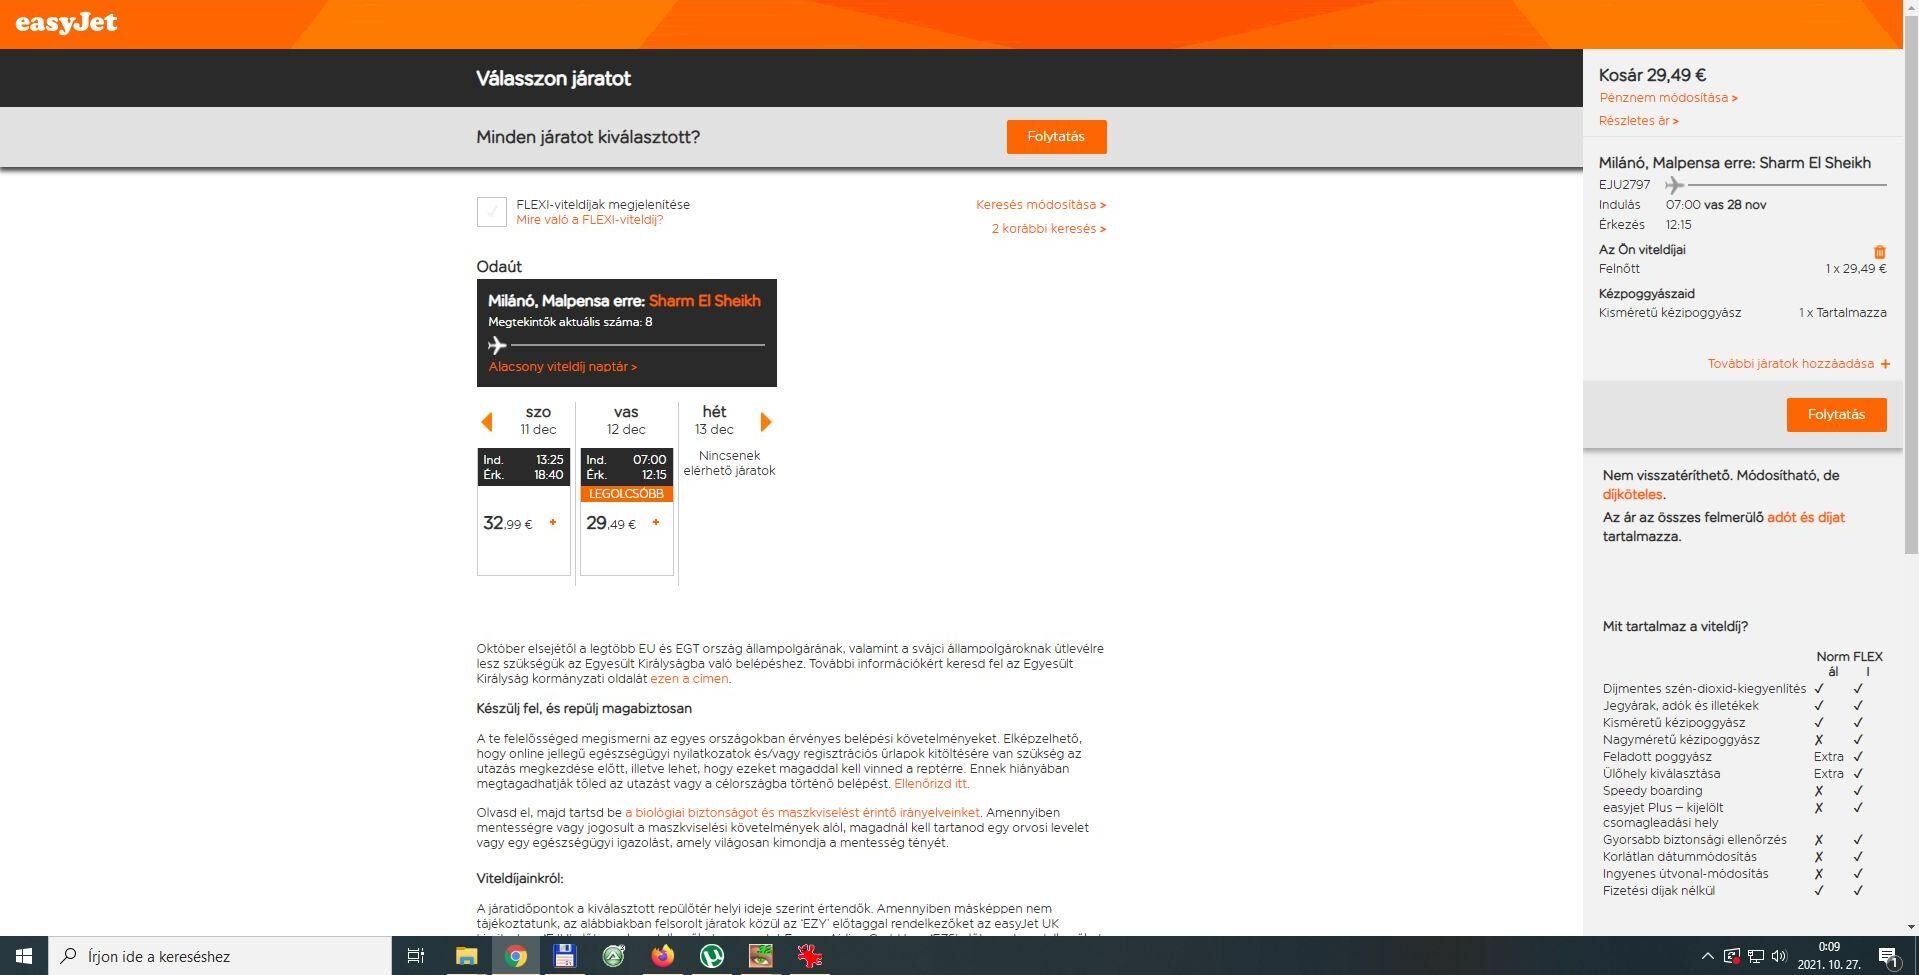Show hidden system tray icons
The height and width of the screenshot is (975, 1919).
[1707, 956]
